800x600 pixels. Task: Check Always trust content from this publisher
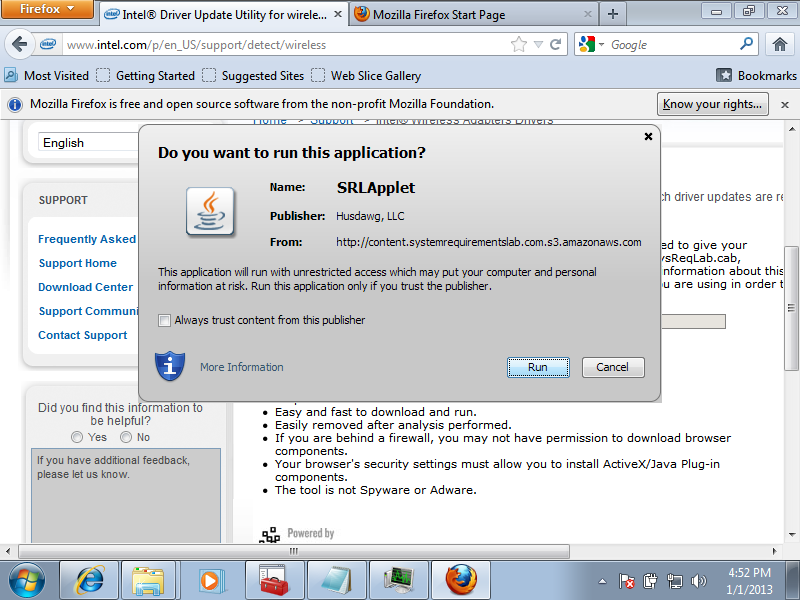pos(164,320)
